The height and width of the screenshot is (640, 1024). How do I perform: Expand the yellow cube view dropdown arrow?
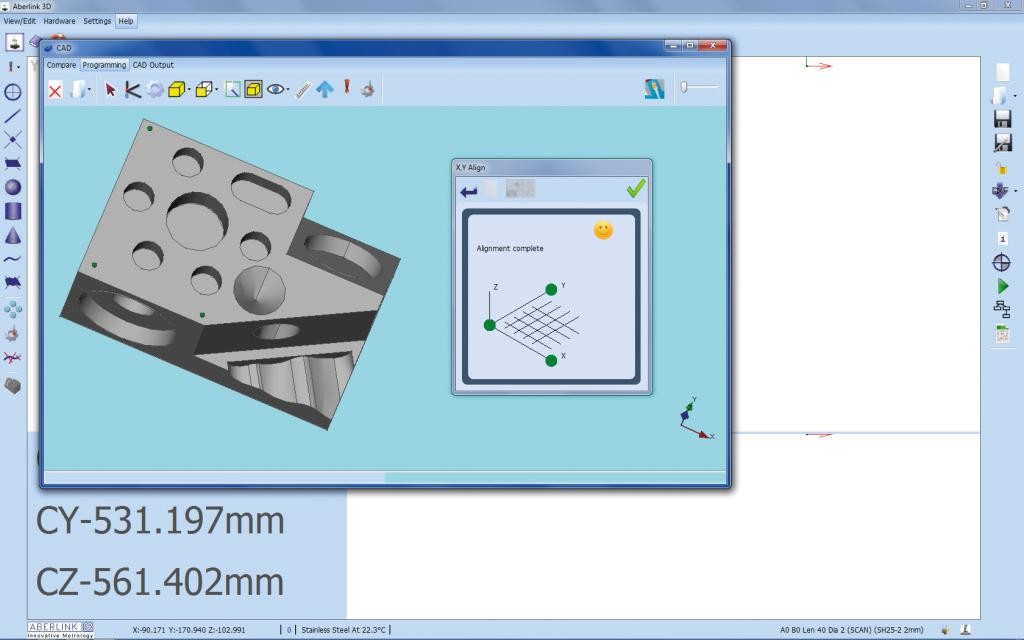190,90
